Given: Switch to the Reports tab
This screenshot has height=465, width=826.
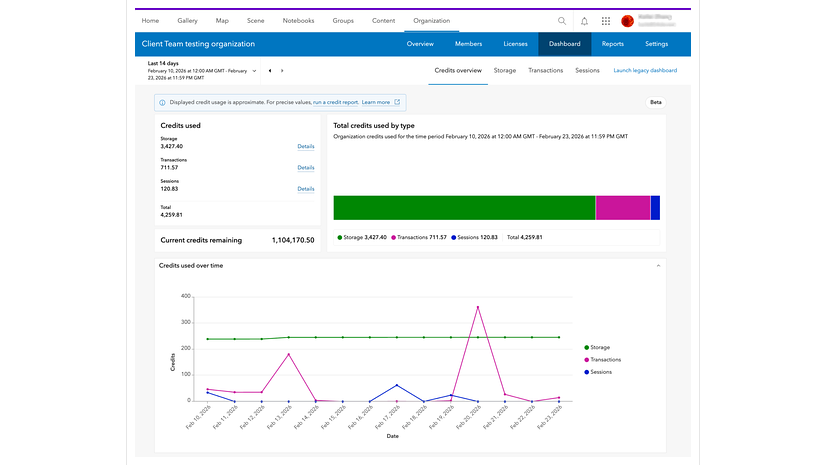Looking at the screenshot, I should 613,44.
